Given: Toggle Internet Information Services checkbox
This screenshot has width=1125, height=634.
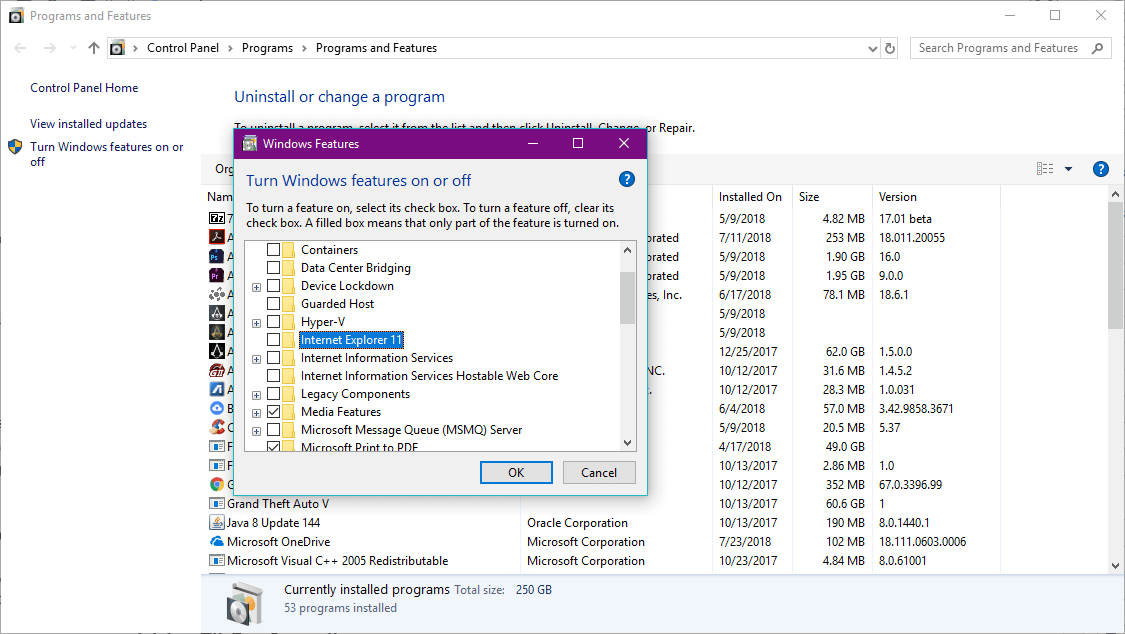Looking at the screenshot, I should (x=273, y=357).
